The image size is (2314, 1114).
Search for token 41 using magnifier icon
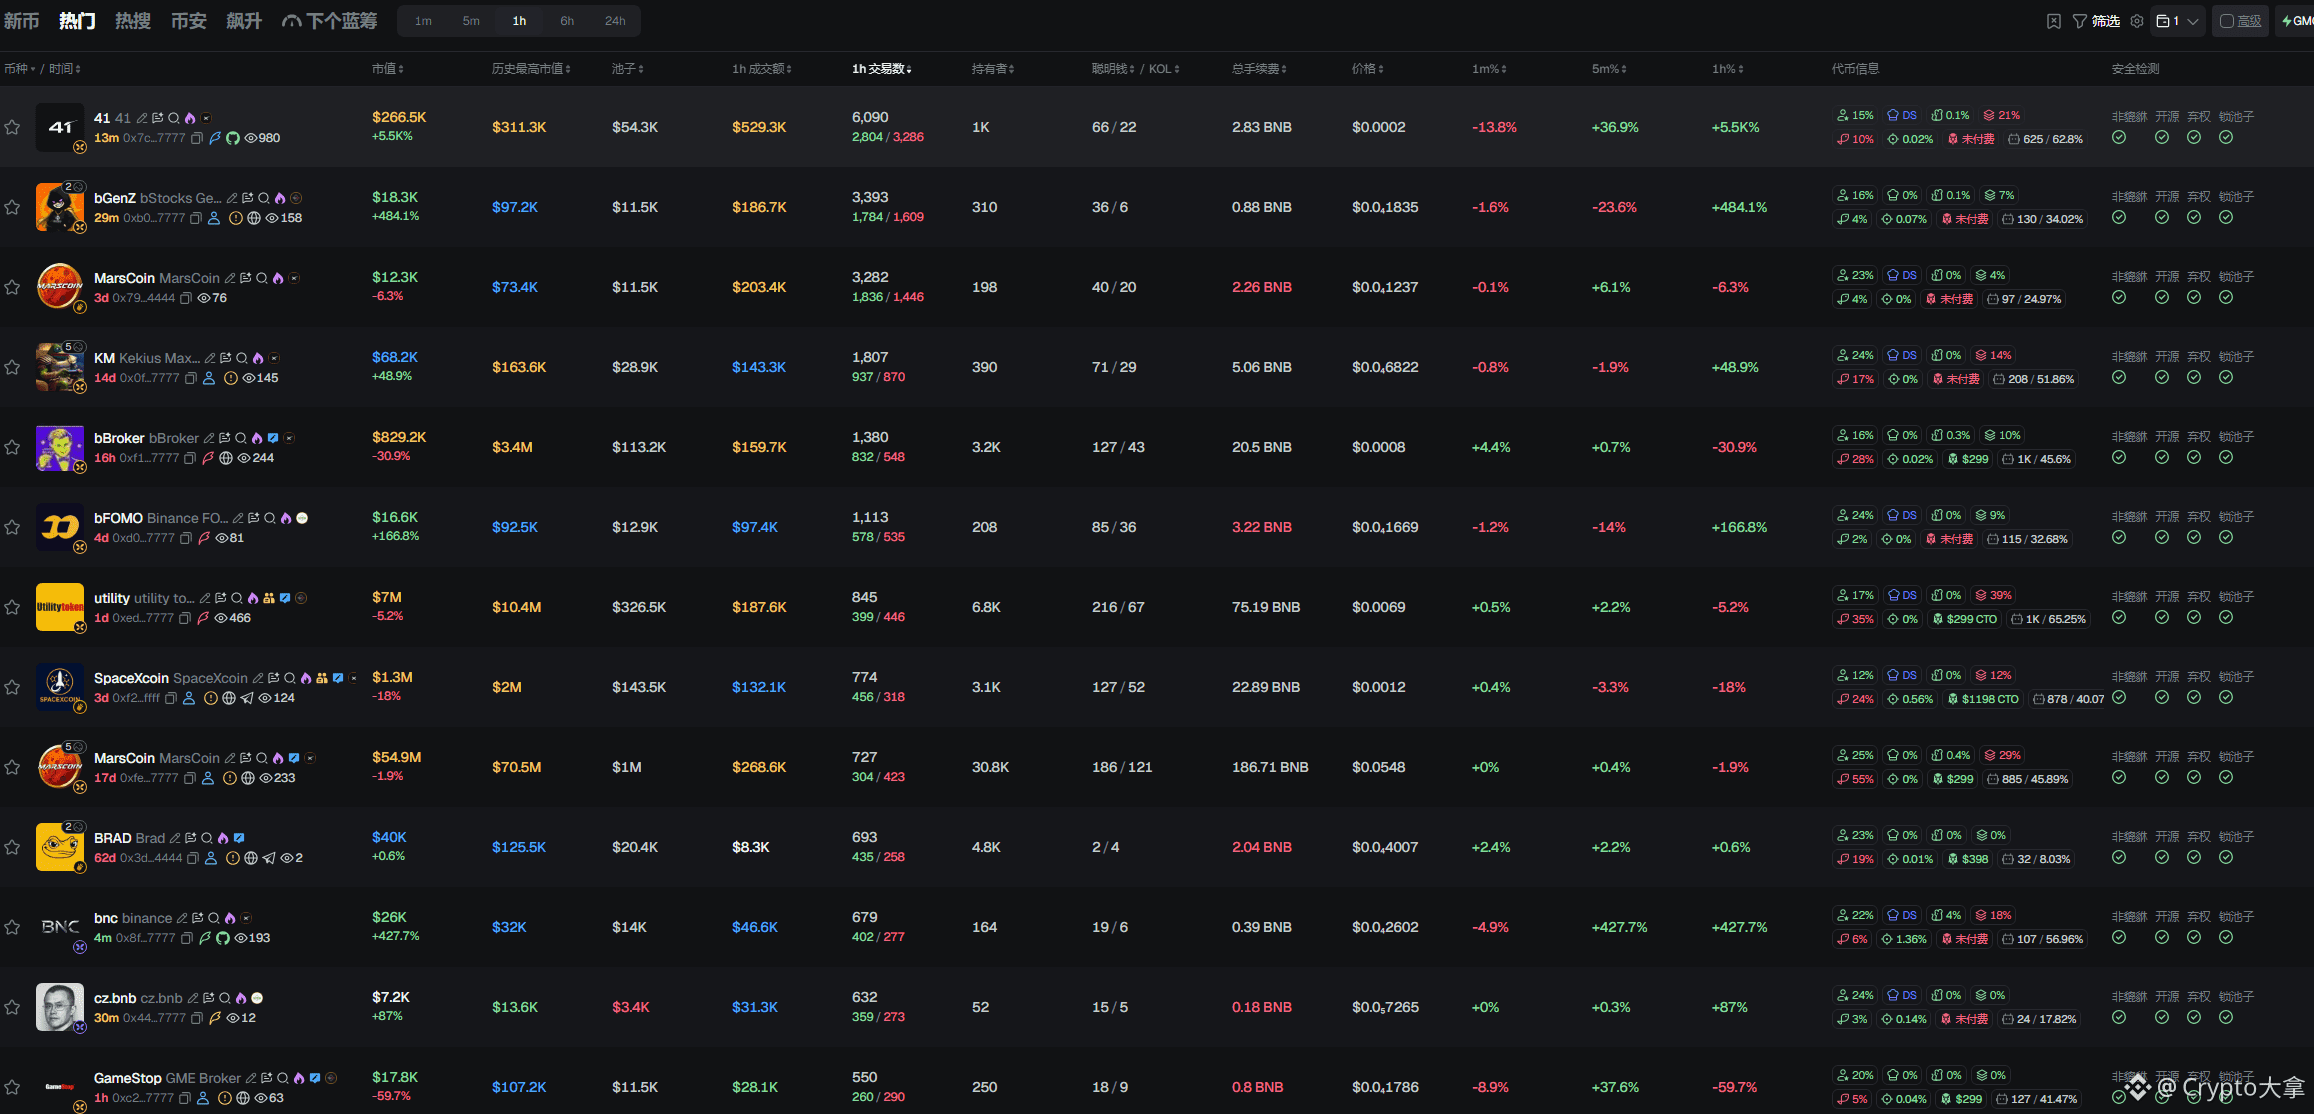click(174, 118)
